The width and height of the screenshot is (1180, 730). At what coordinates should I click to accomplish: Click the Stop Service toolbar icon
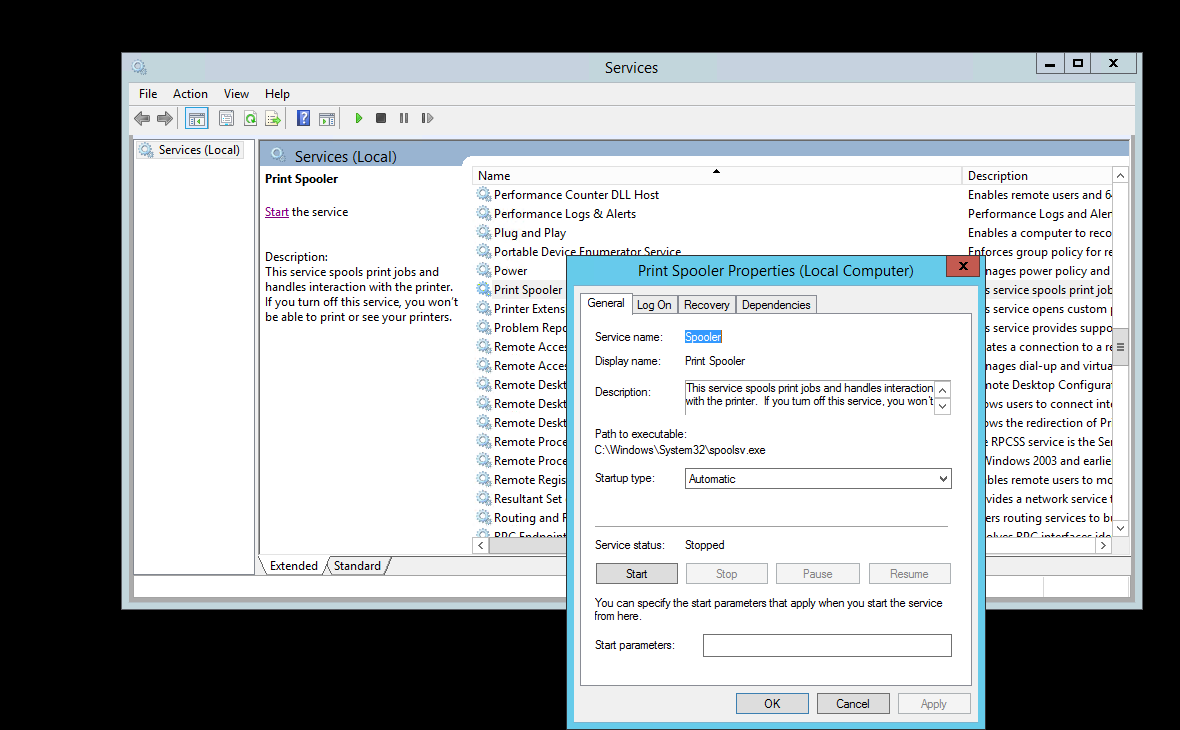[x=381, y=118]
